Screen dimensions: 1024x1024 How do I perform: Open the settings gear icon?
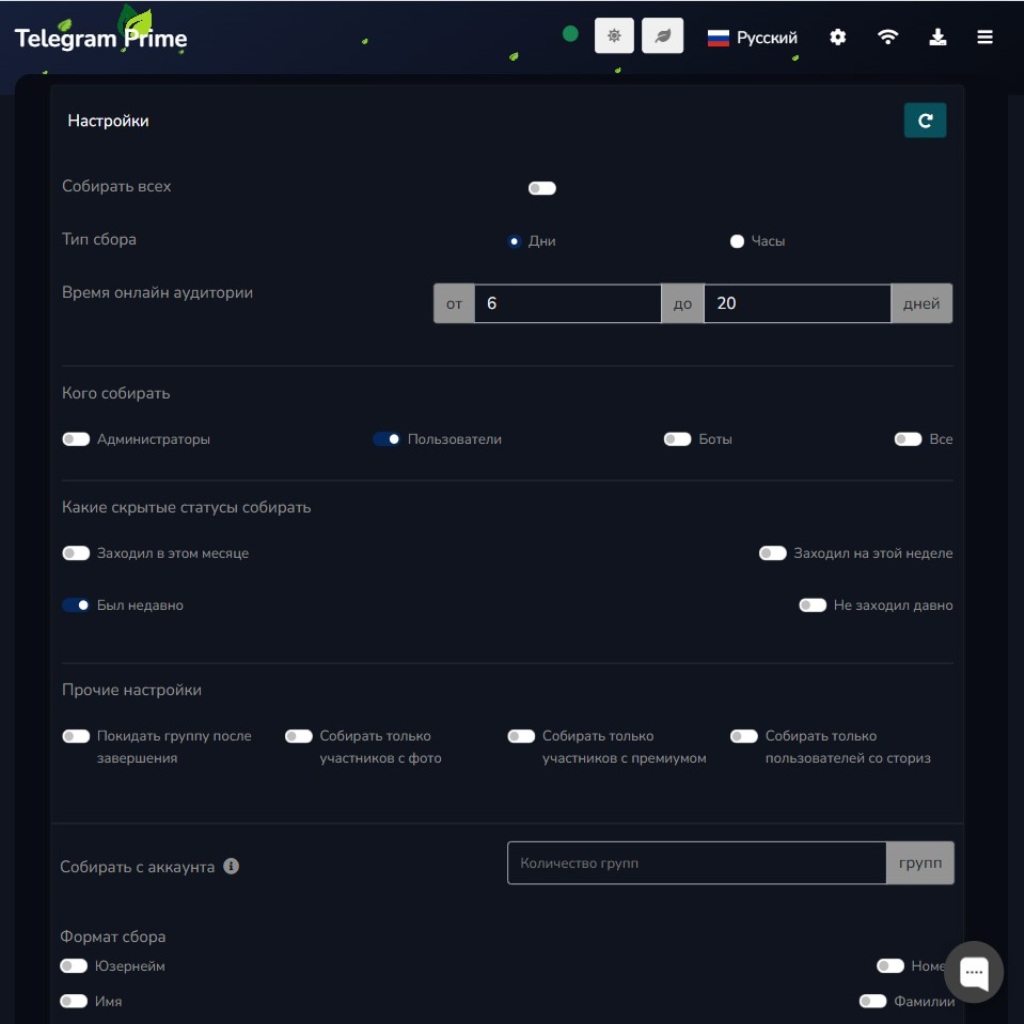point(838,37)
